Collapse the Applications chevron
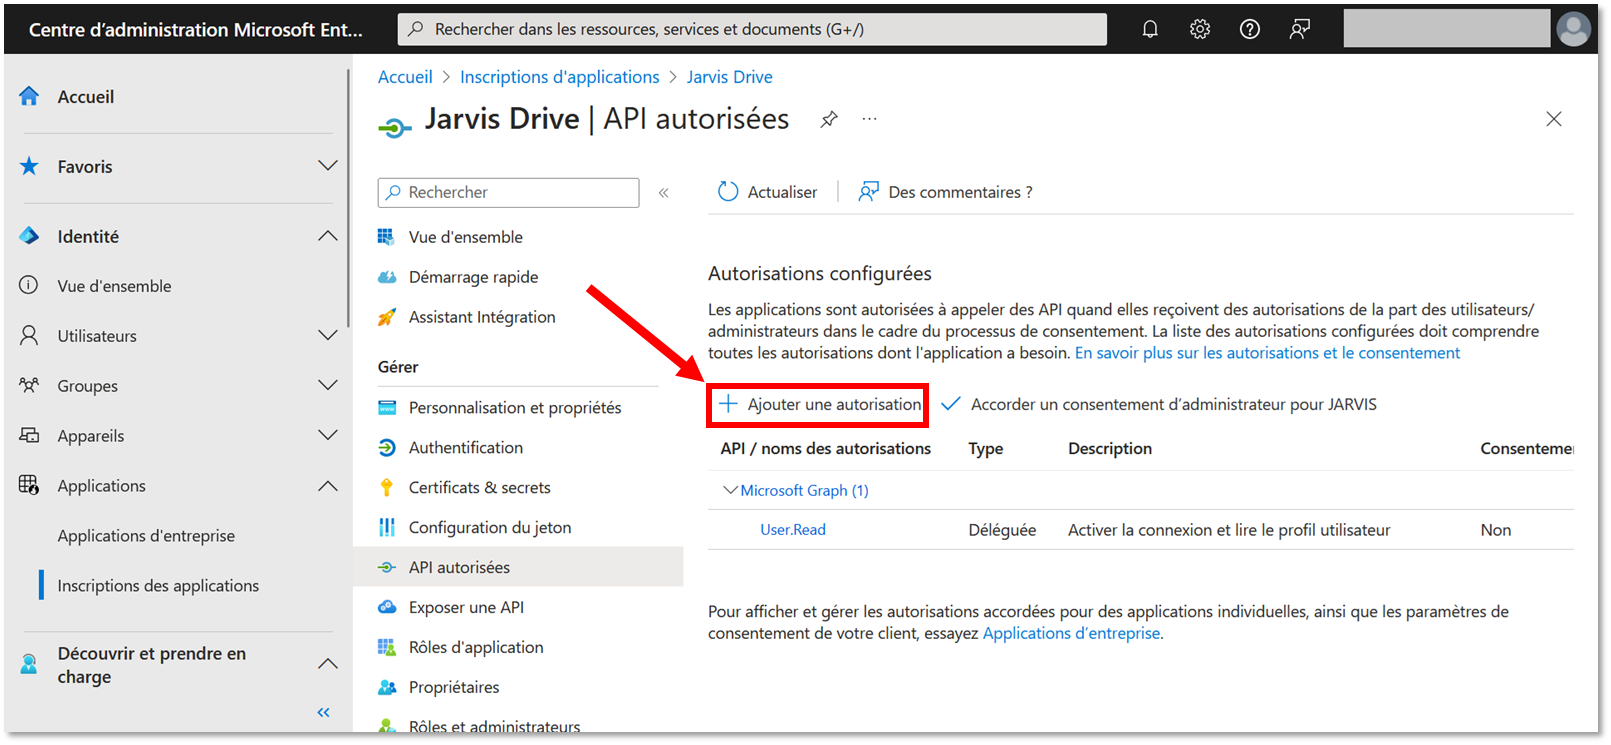 click(327, 486)
